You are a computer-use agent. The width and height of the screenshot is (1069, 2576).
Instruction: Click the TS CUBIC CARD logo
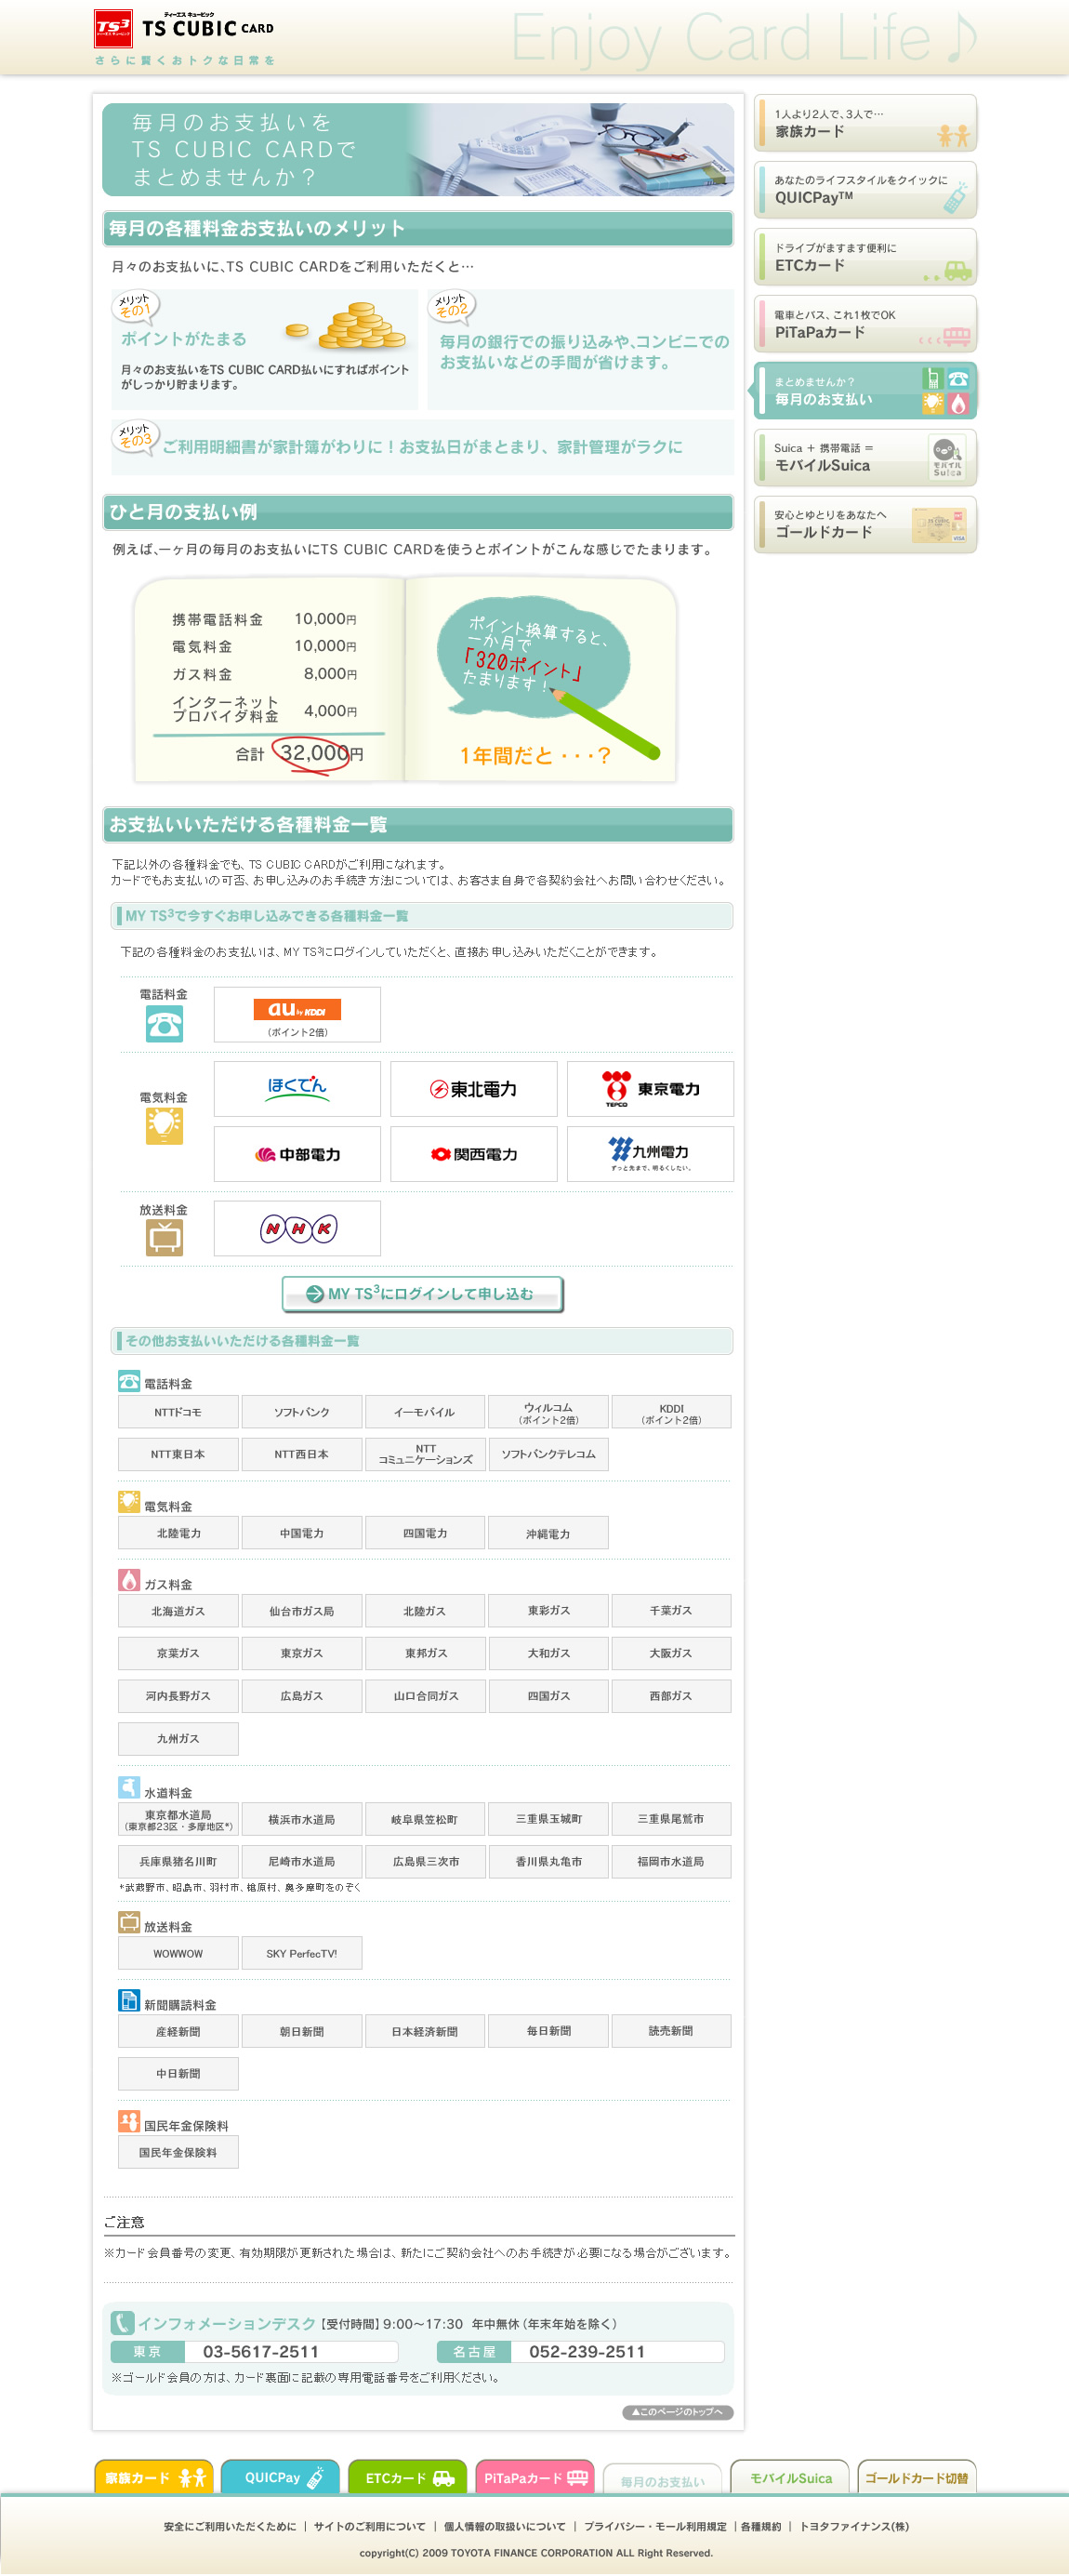click(184, 29)
